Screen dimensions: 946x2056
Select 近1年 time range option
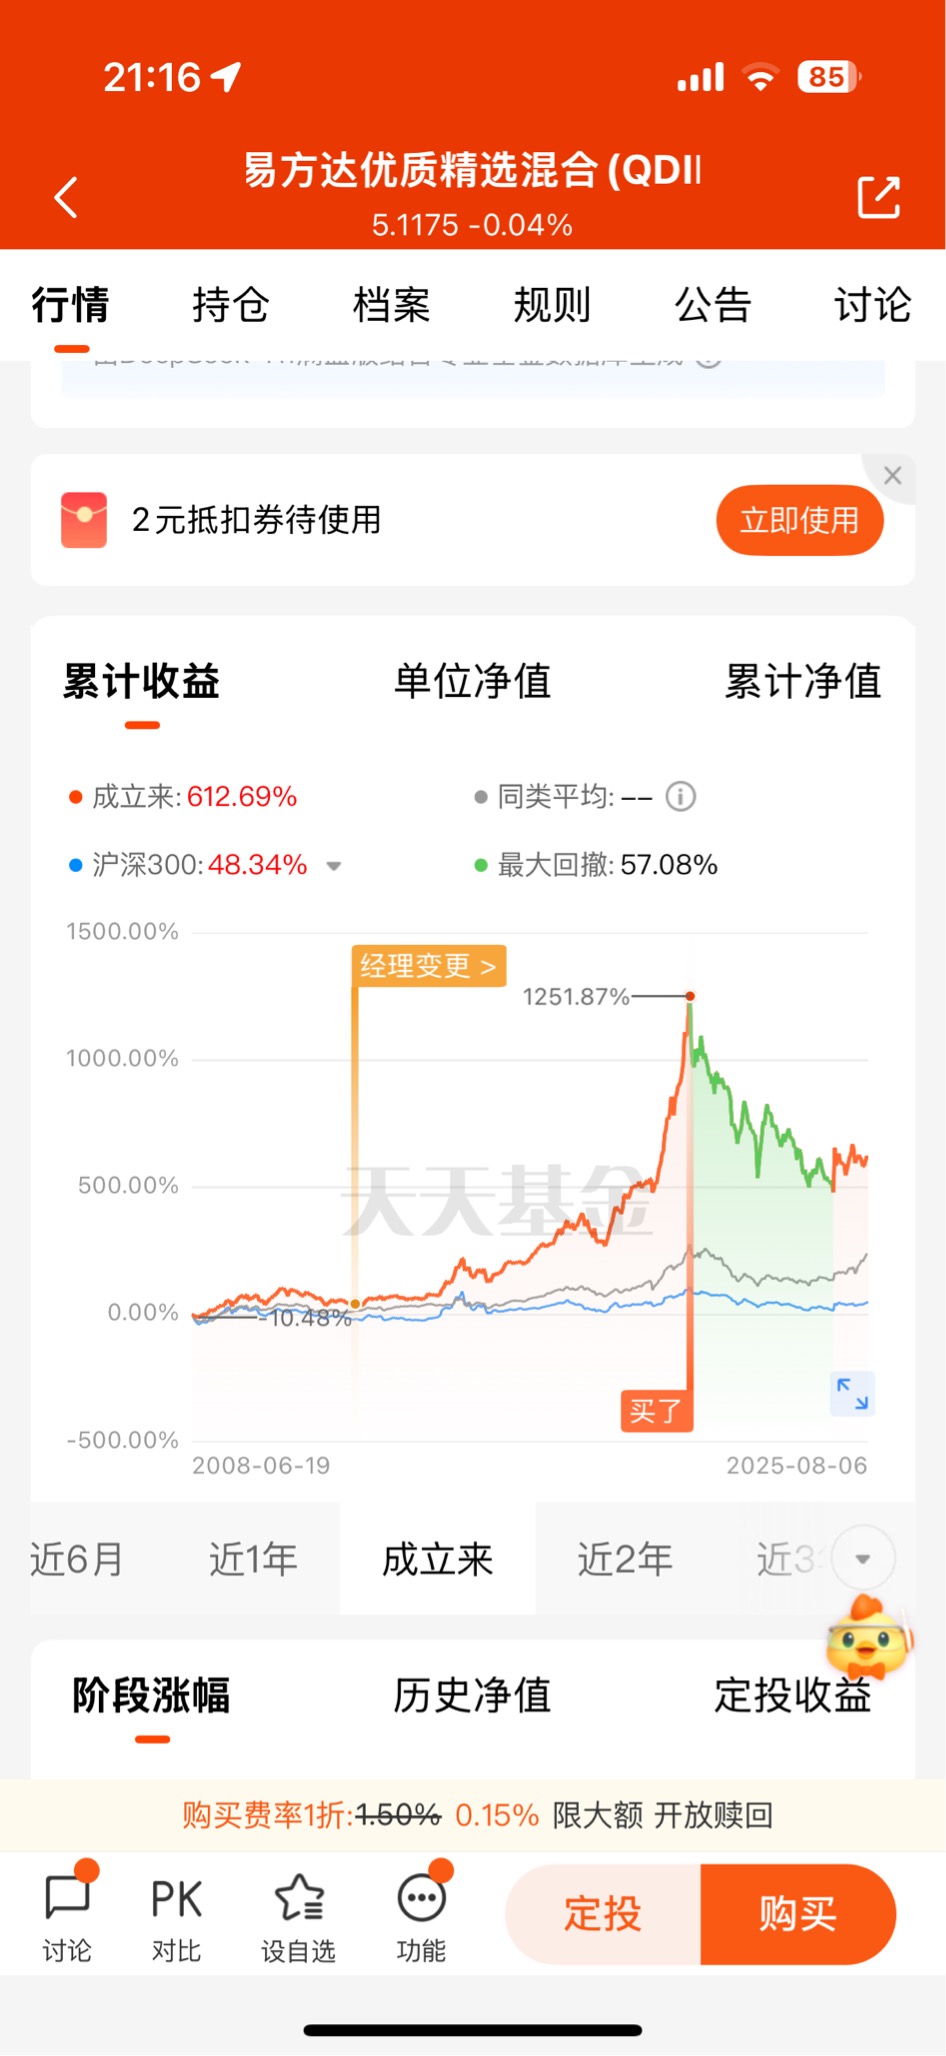coord(253,1558)
